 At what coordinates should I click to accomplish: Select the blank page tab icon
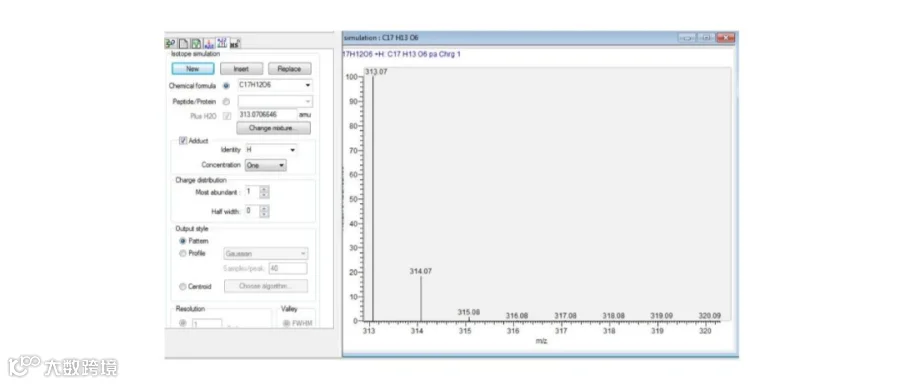point(183,44)
